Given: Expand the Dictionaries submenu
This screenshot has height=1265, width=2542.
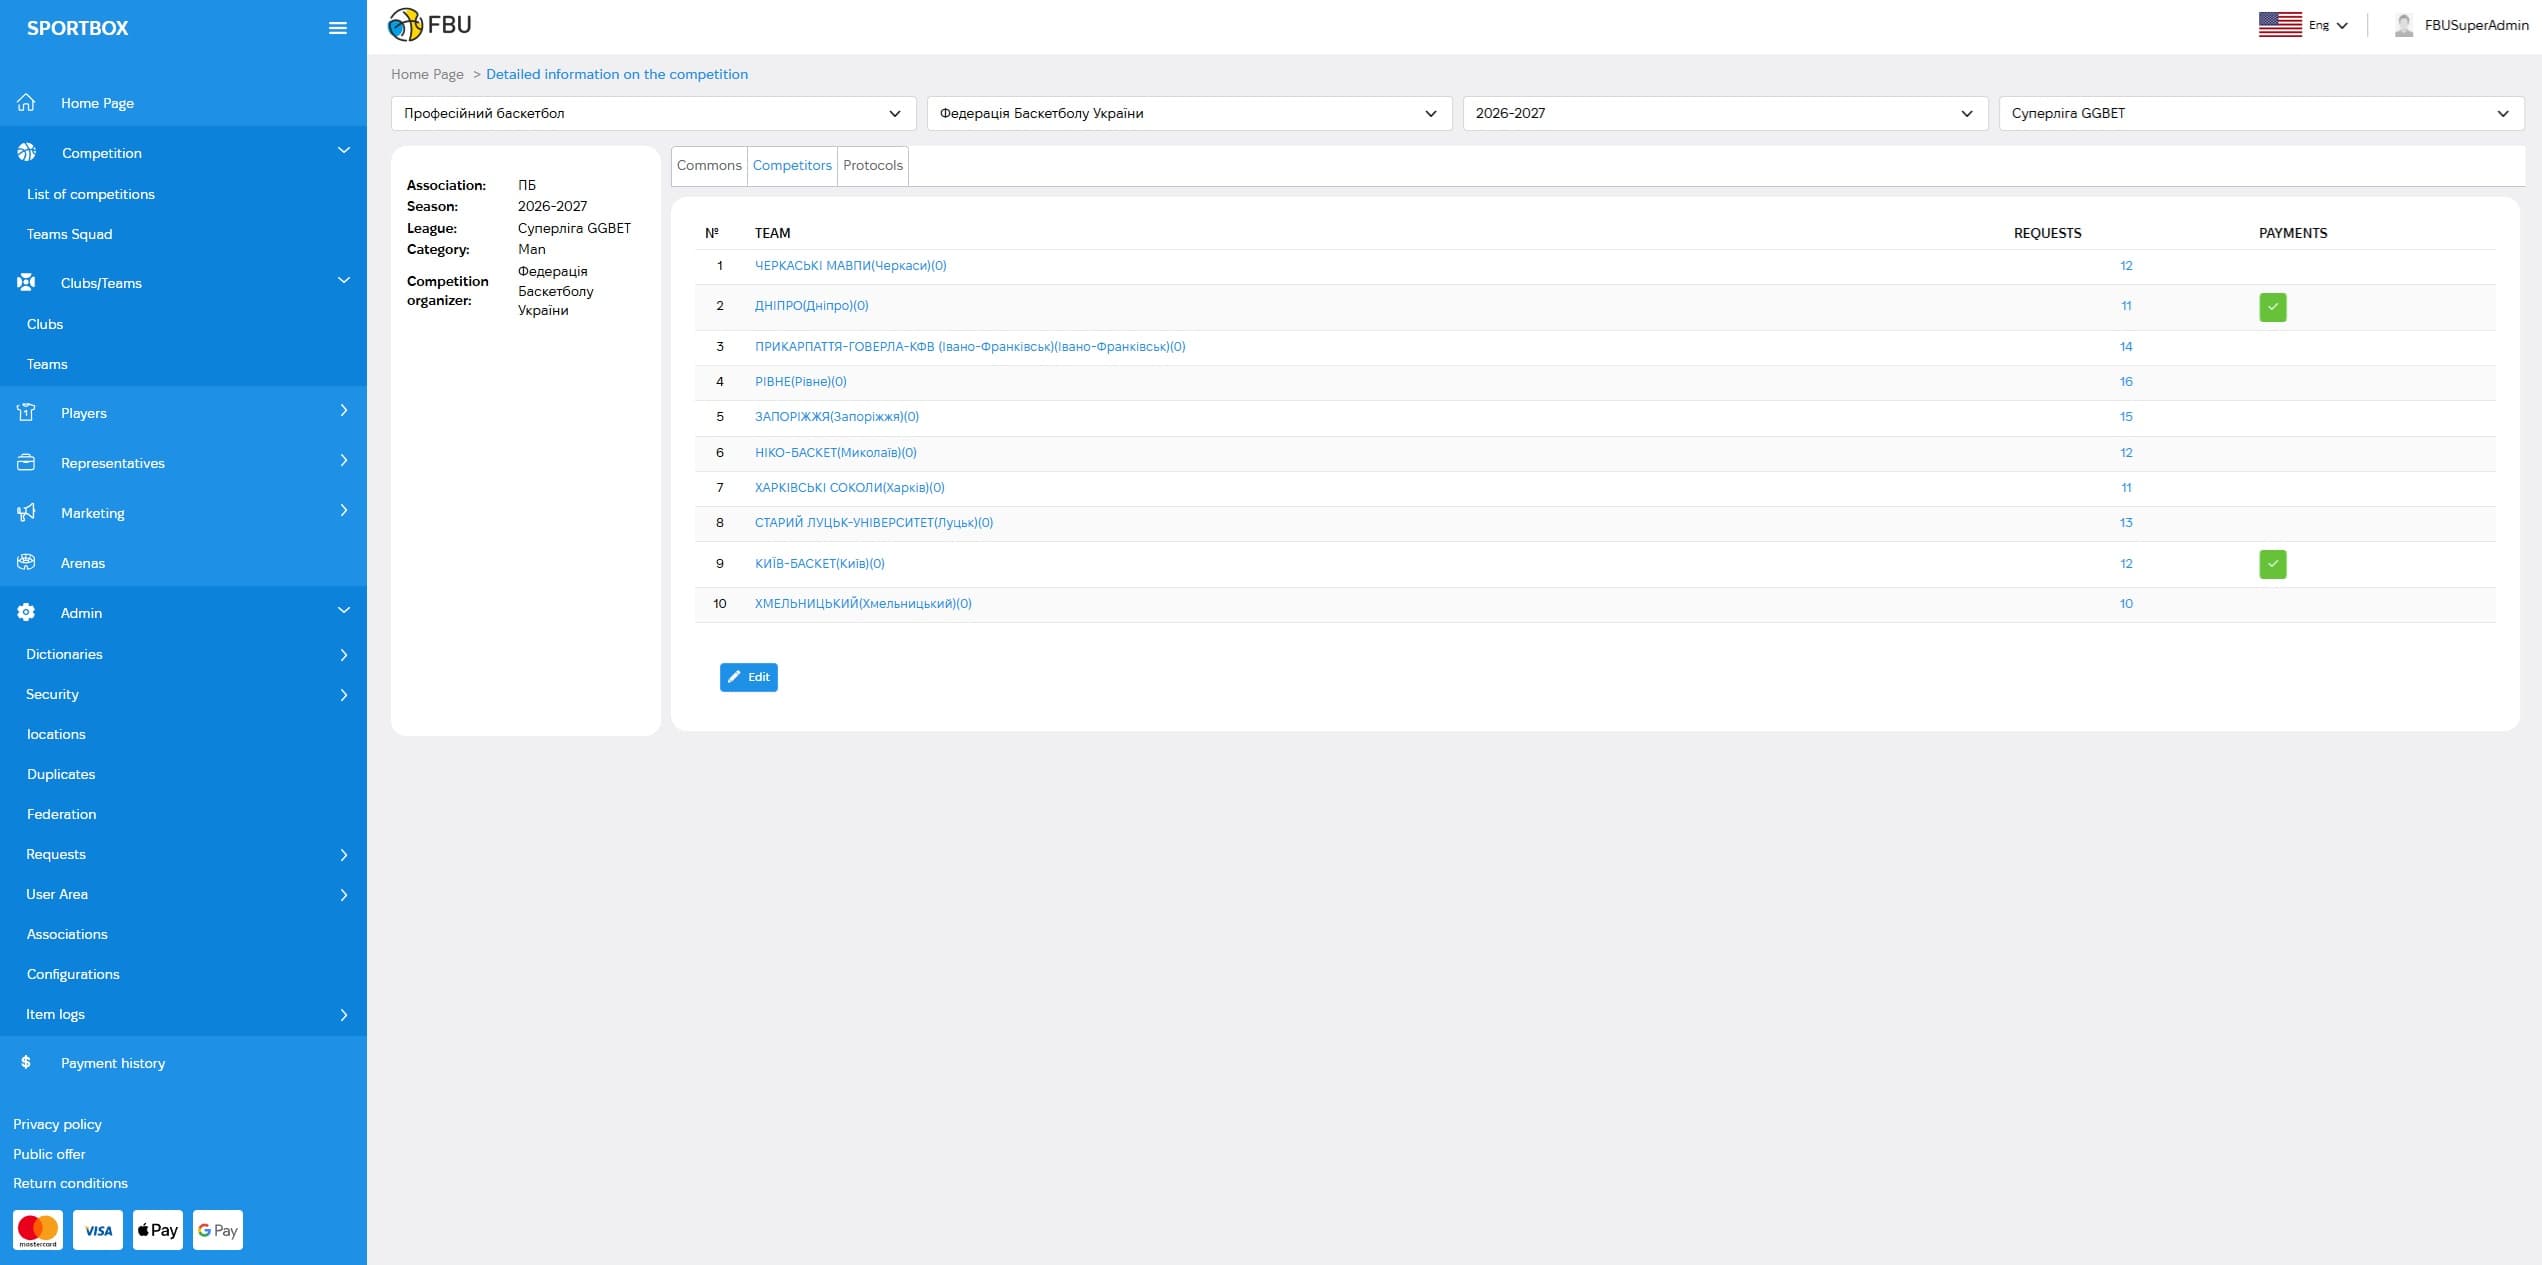Looking at the screenshot, I should (183, 654).
